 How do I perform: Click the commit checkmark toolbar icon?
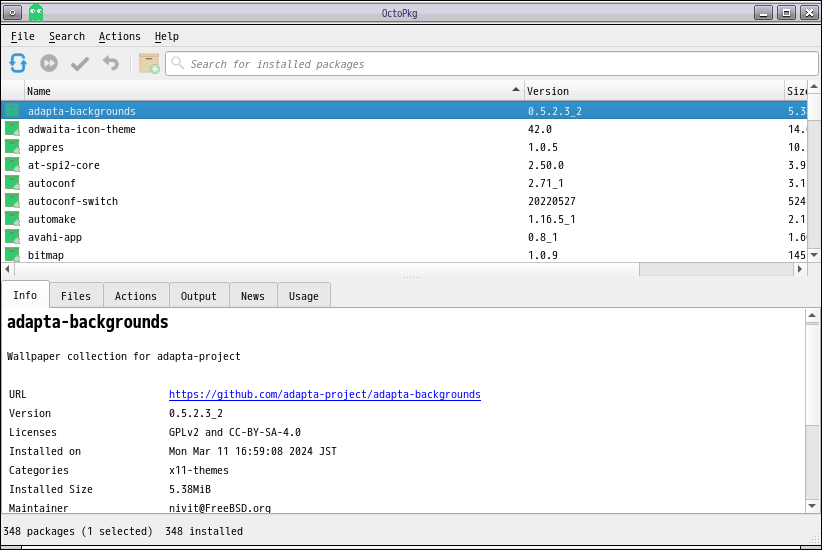point(80,64)
